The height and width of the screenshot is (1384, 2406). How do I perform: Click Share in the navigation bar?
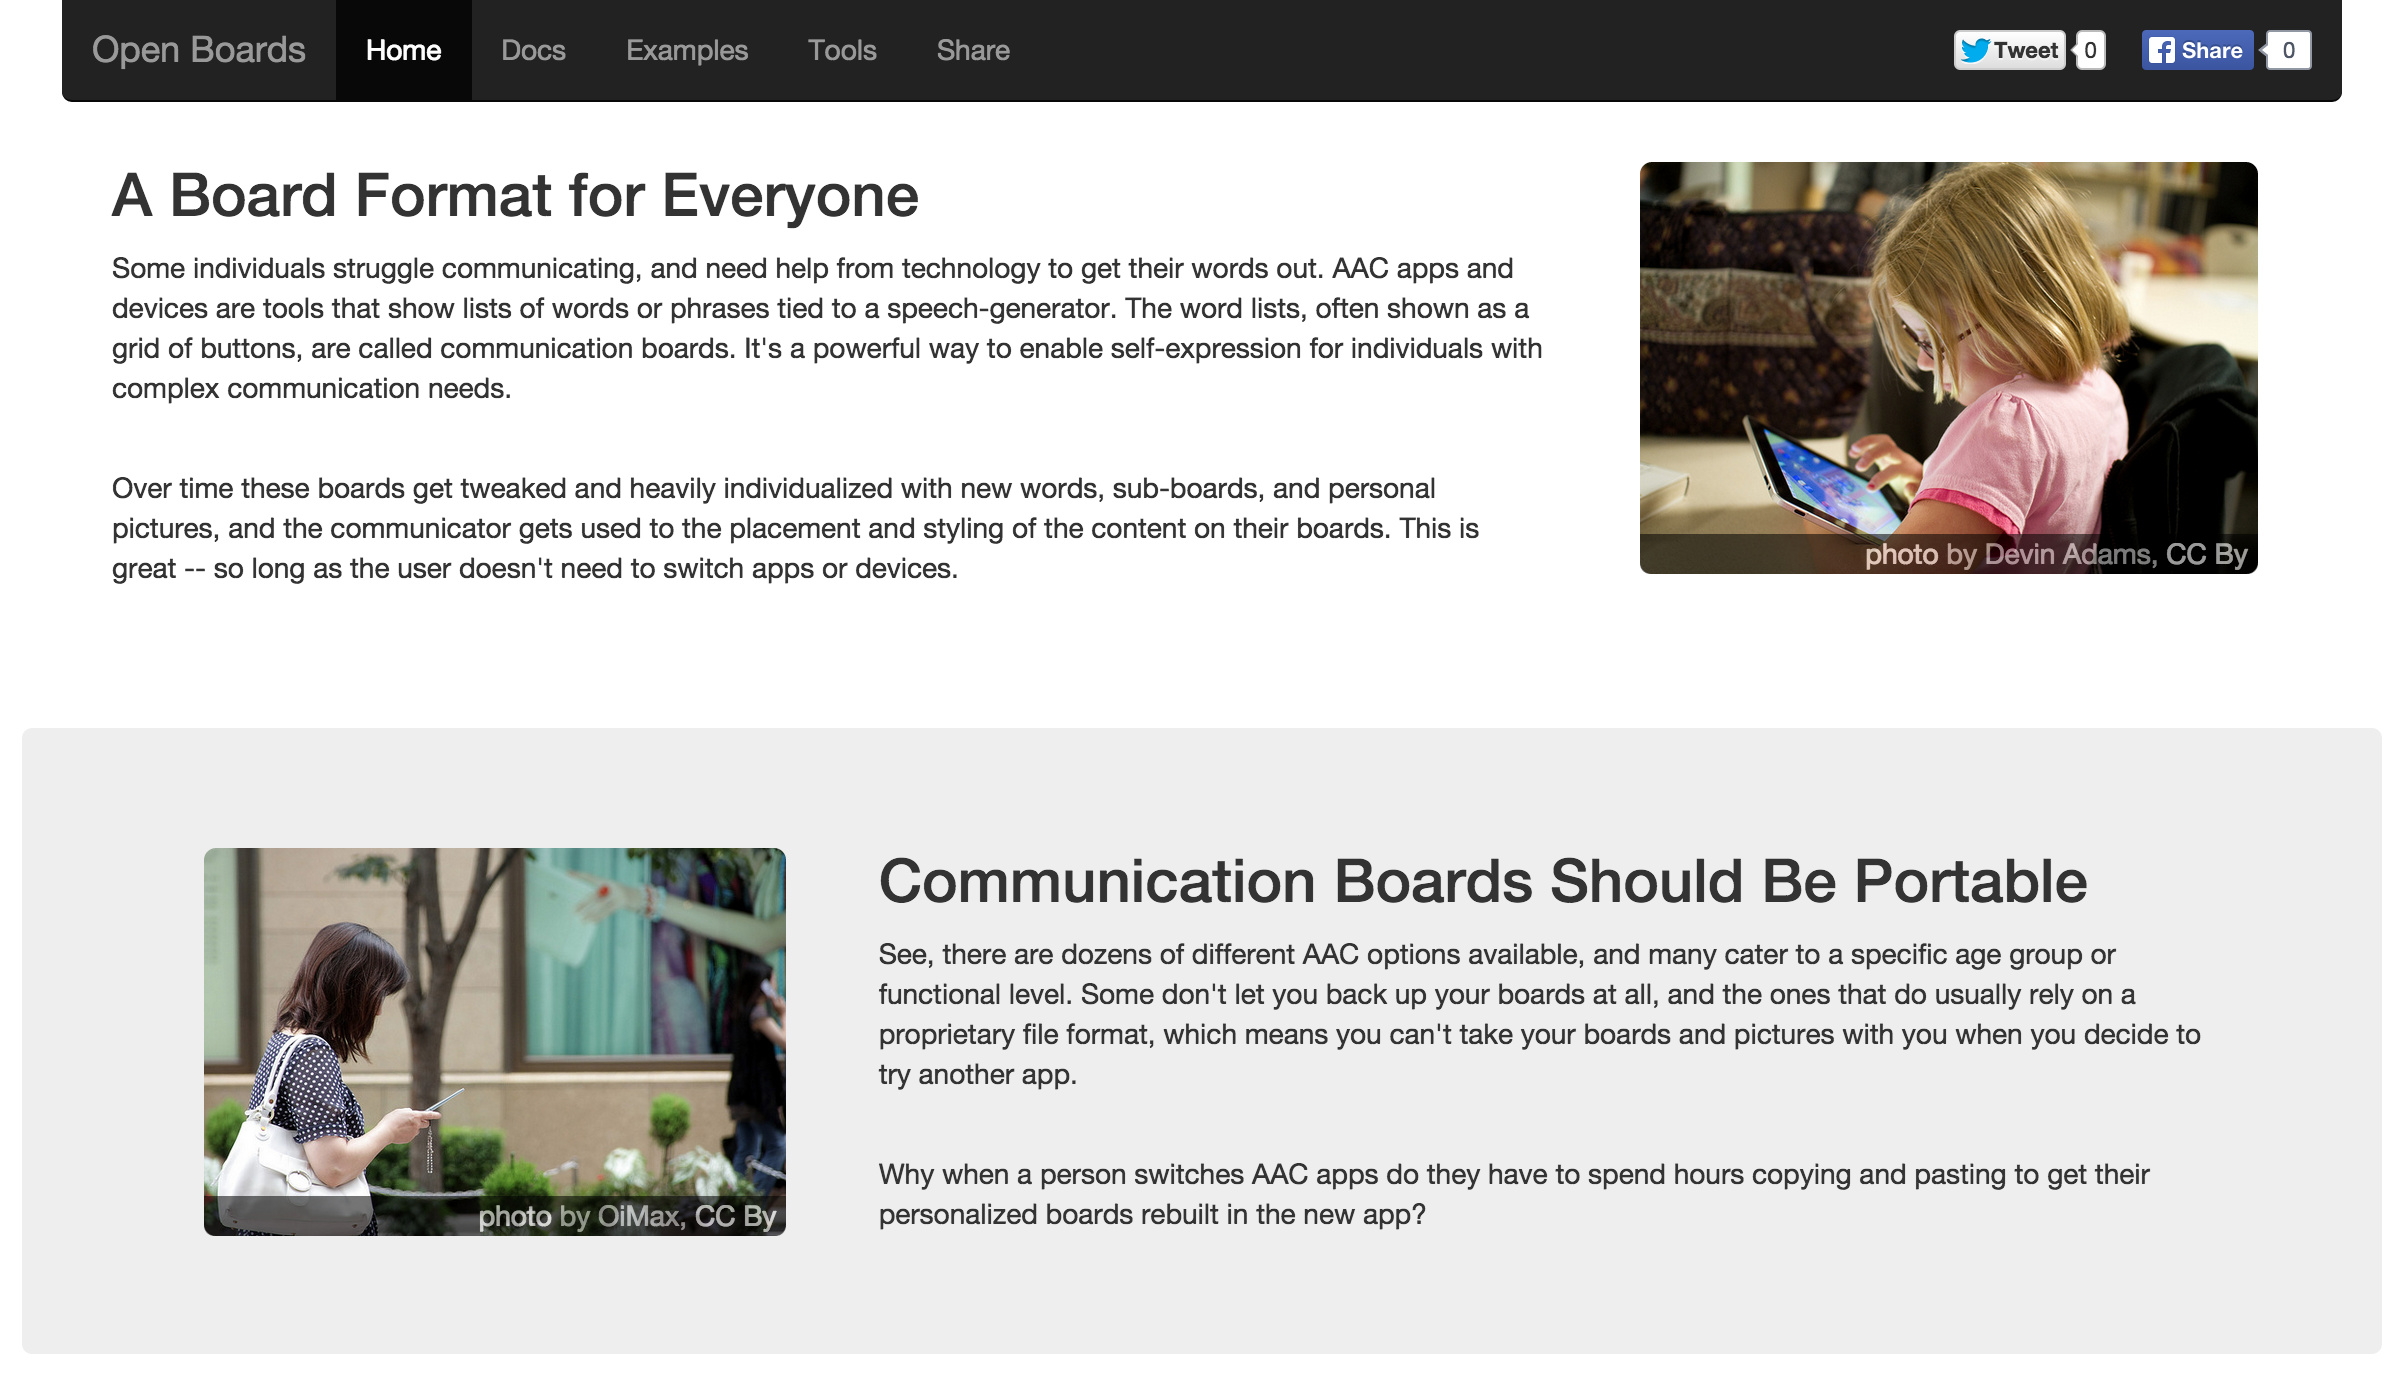coord(972,50)
